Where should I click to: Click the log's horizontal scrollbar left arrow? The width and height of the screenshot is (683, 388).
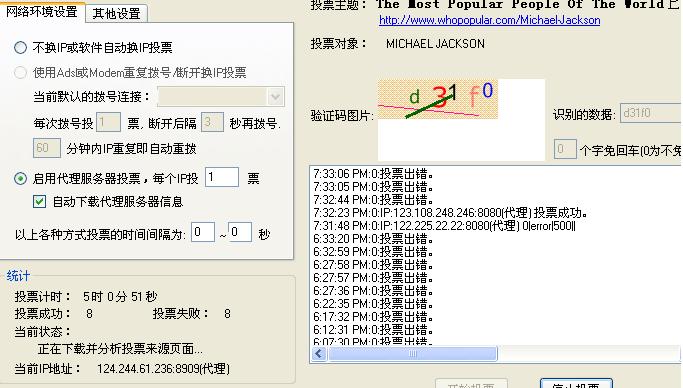319,354
